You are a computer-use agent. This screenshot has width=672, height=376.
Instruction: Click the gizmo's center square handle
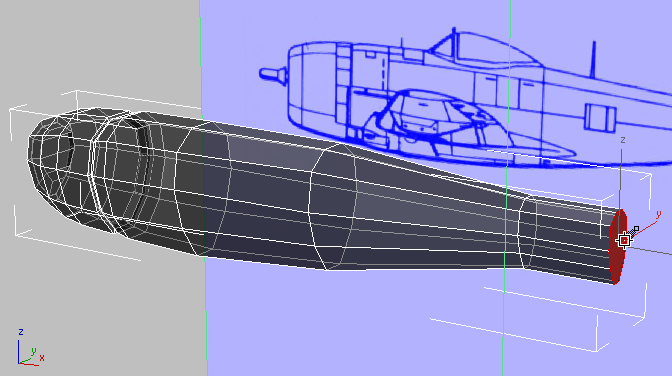pyautogui.click(x=624, y=241)
